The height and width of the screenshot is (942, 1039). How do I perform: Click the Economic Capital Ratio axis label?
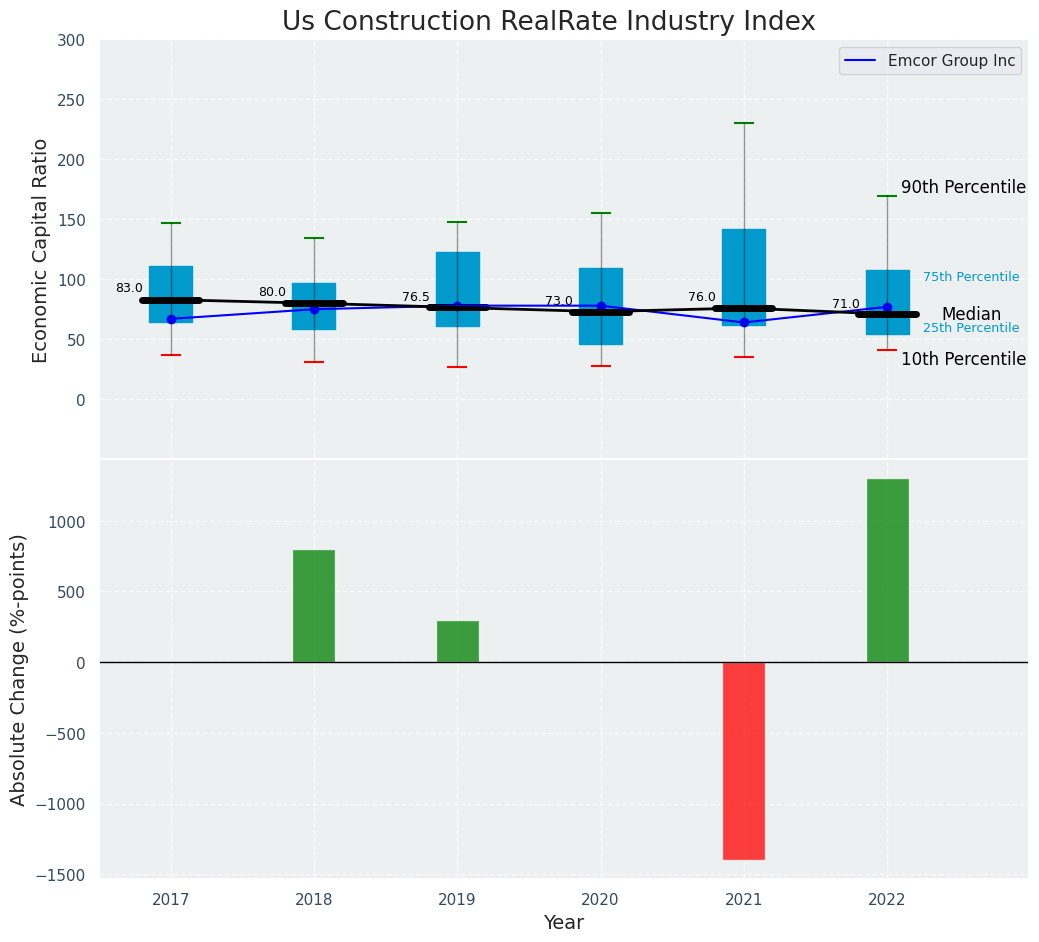click(x=40, y=250)
